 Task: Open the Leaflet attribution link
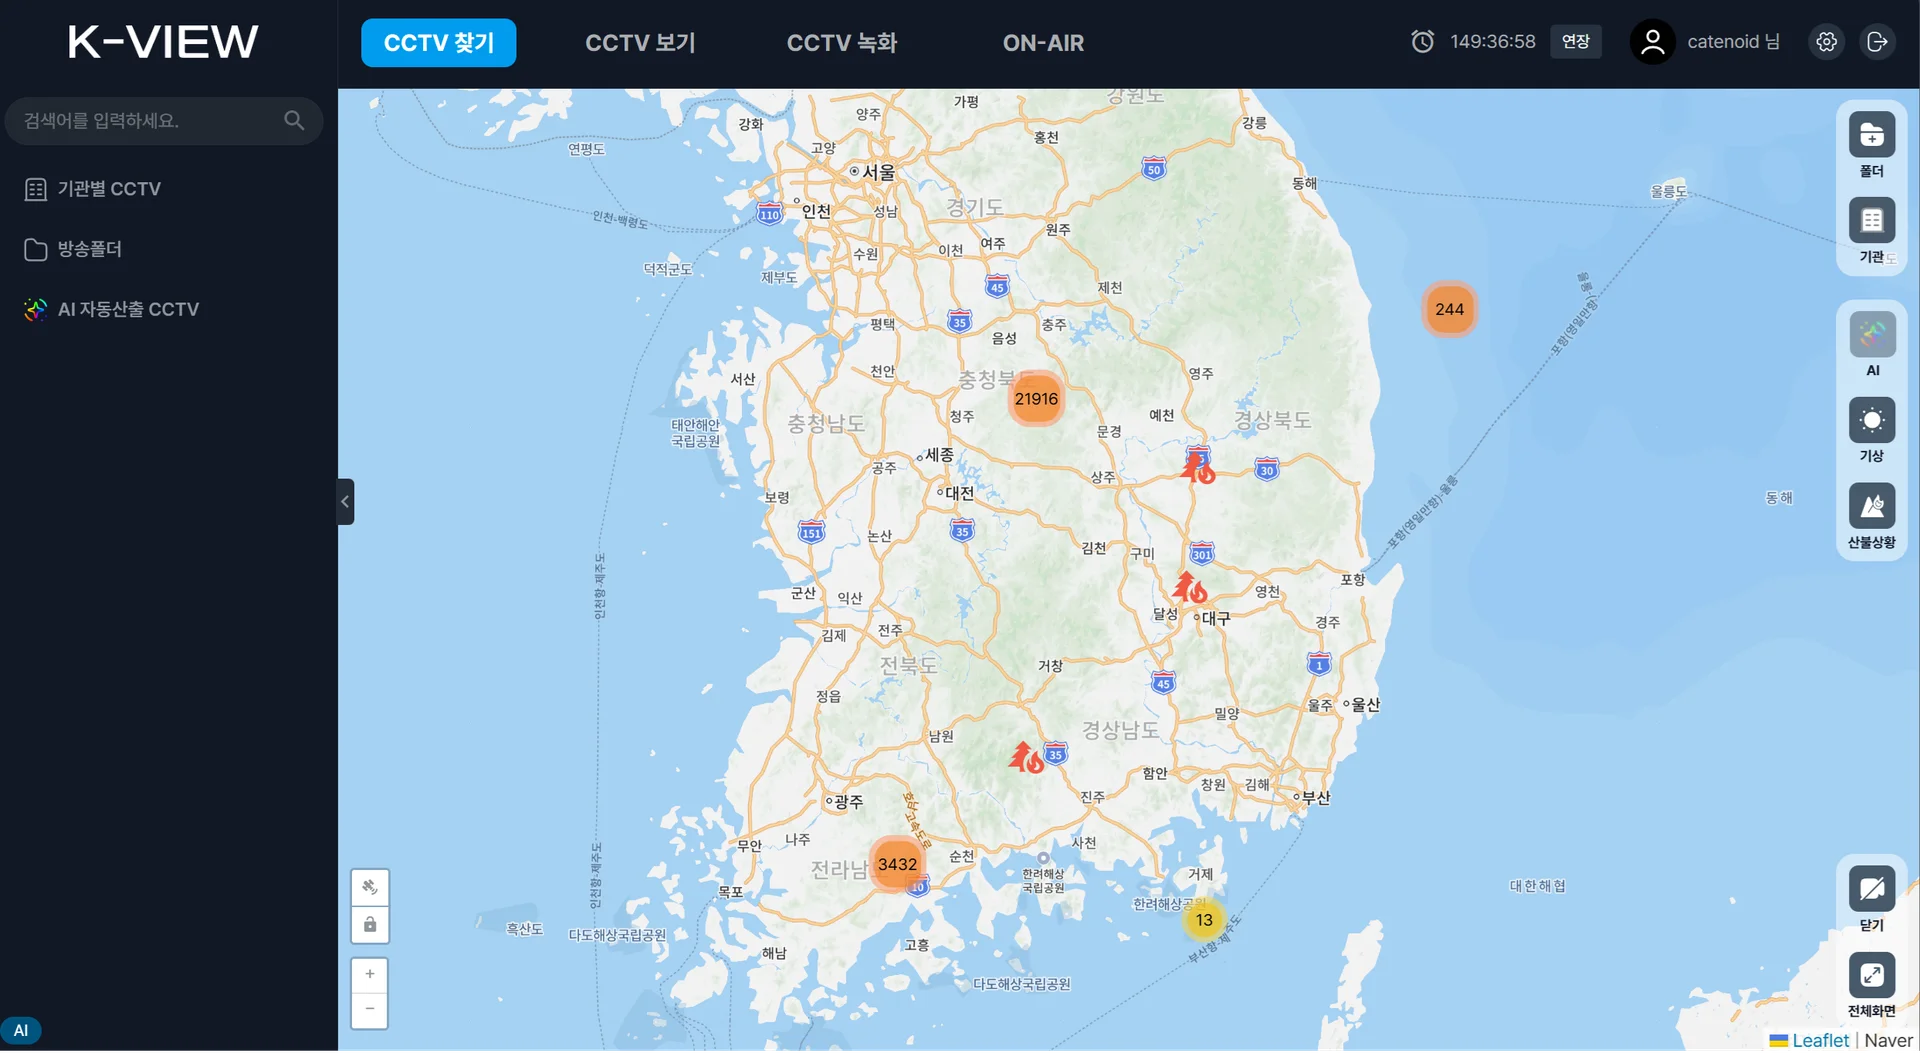1820,1041
